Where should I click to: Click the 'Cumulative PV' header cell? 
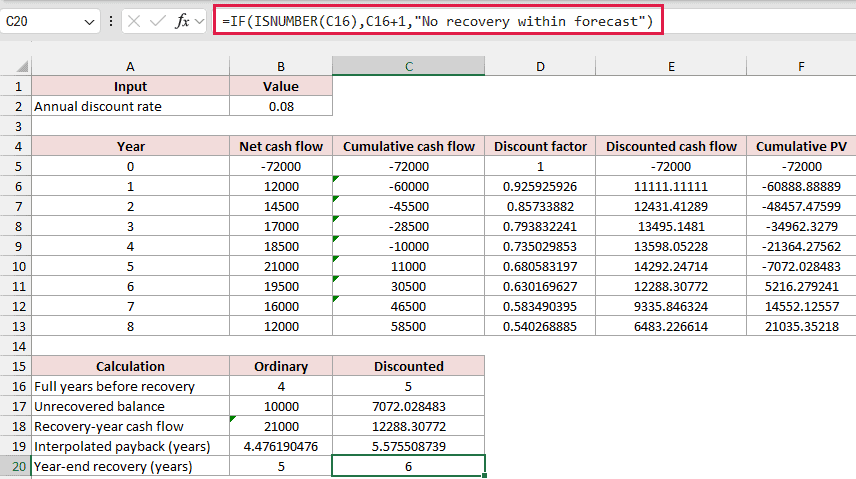801,146
